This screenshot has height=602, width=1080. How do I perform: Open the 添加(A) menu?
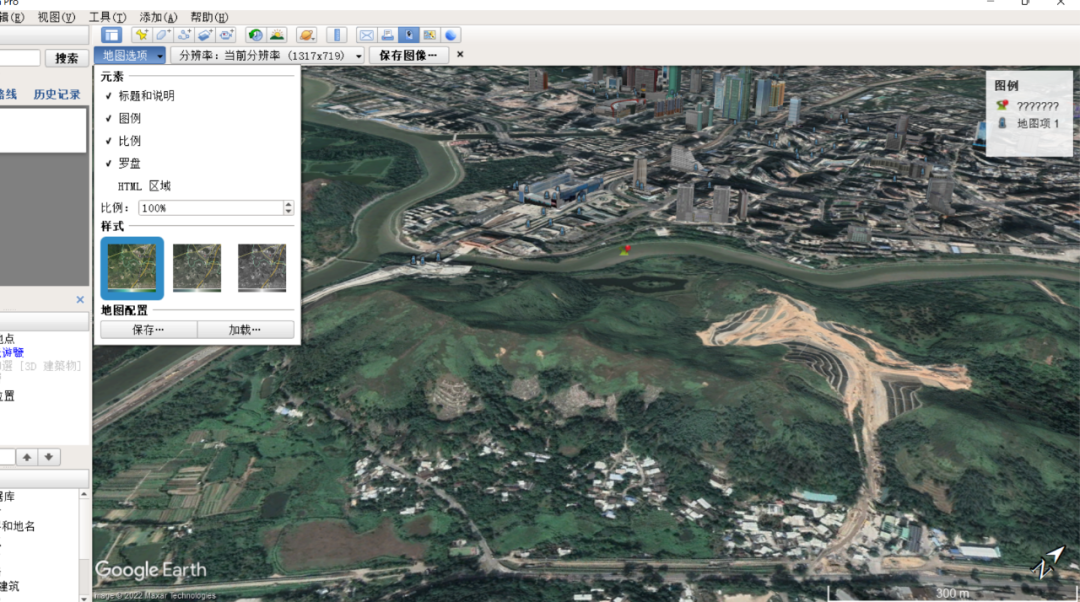158,17
